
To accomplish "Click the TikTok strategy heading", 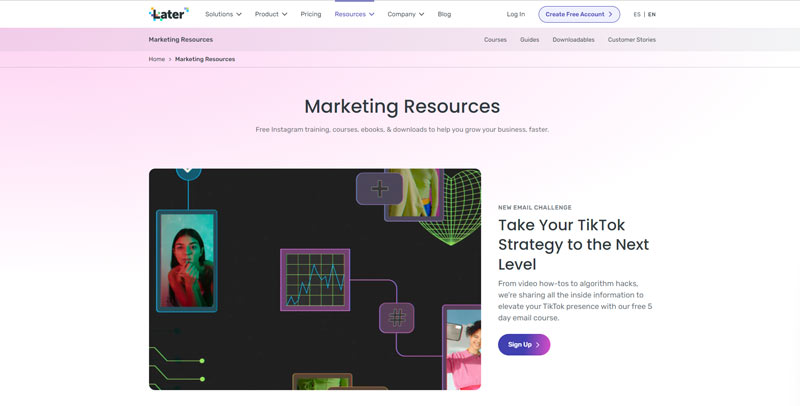I will pyautogui.click(x=573, y=244).
